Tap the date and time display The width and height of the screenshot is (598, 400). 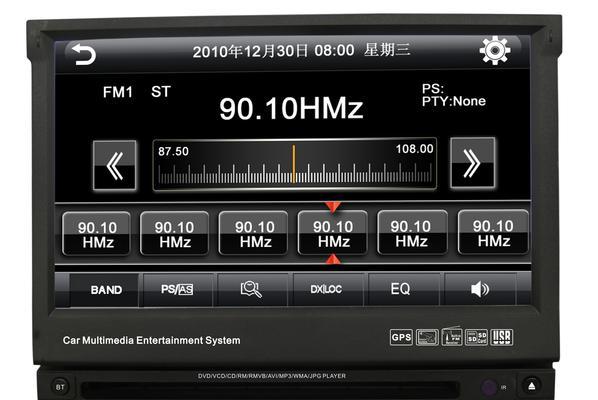302,51
